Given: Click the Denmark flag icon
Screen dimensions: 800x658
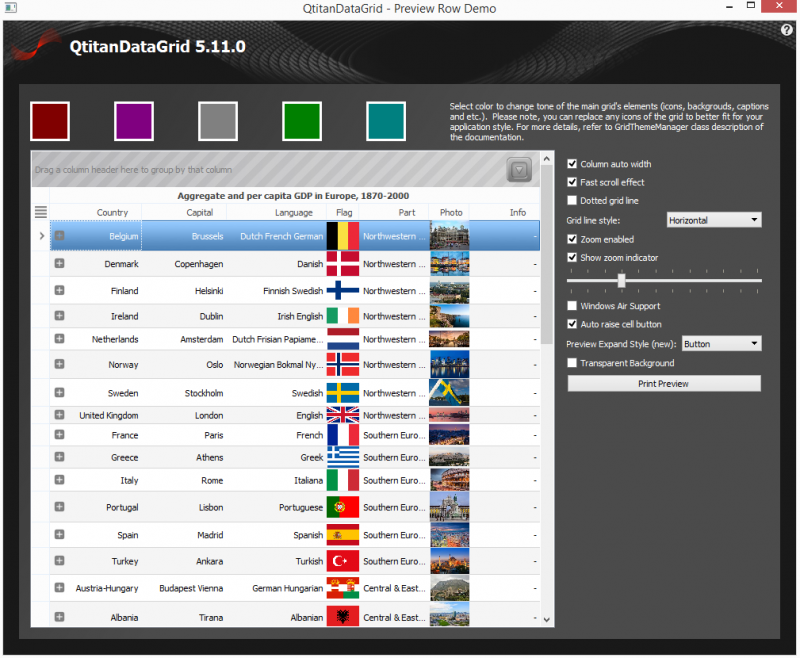Looking at the screenshot, I should 342,263.
